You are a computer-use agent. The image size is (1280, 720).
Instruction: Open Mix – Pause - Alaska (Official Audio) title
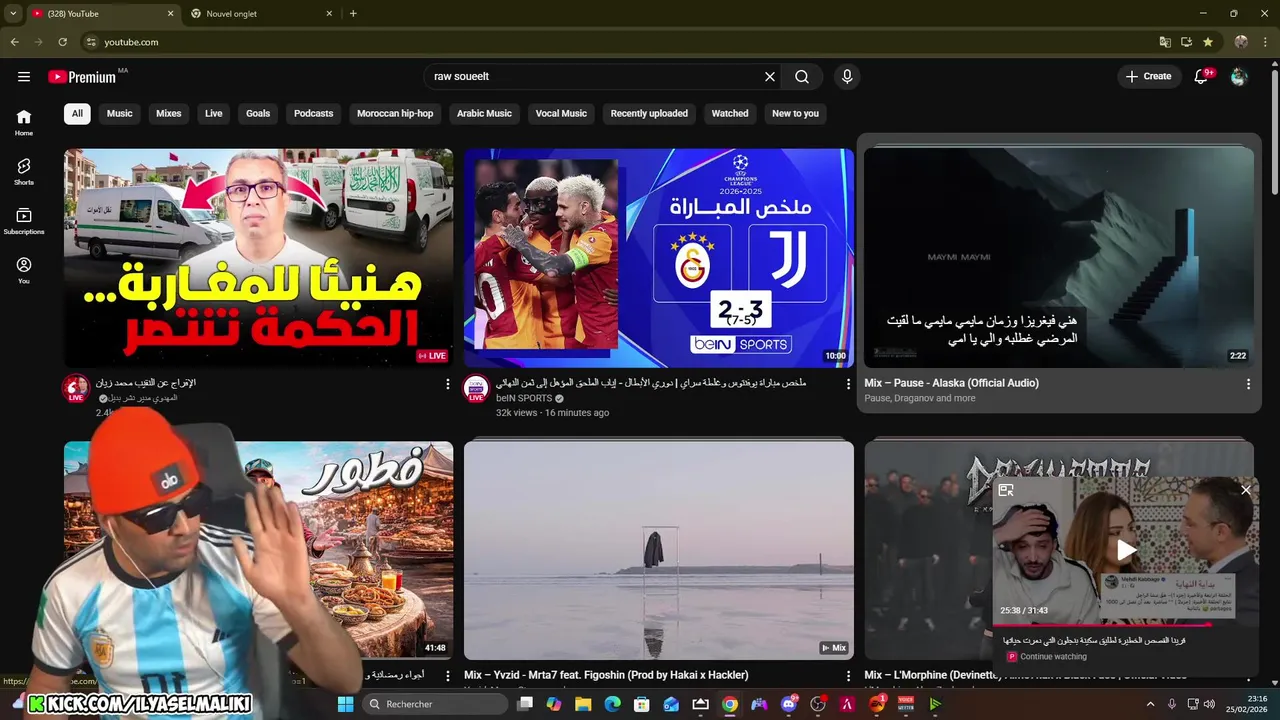(x=952, y=383)
